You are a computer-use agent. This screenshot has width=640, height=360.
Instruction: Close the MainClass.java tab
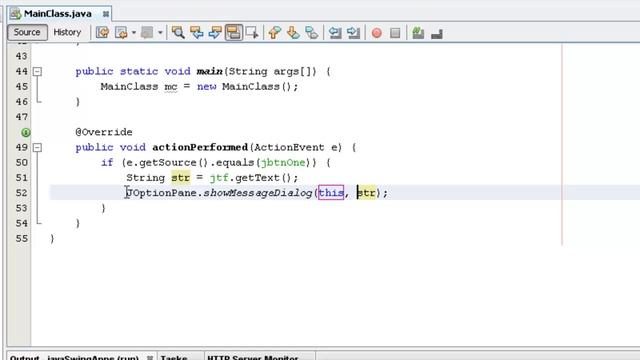(x=106, y=14)
